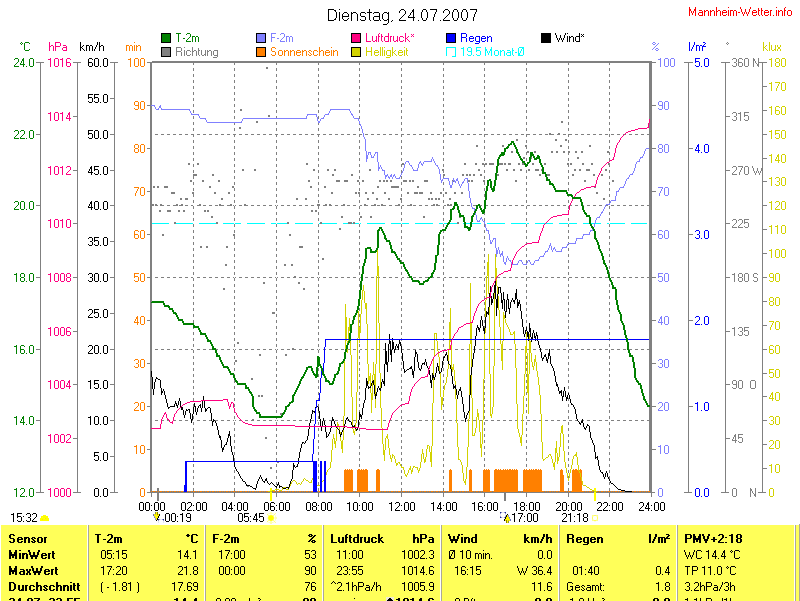This screenshot has width=800, height=601.
Task: Click the Luftdruck minimum 1002.3
Action: 418,555
